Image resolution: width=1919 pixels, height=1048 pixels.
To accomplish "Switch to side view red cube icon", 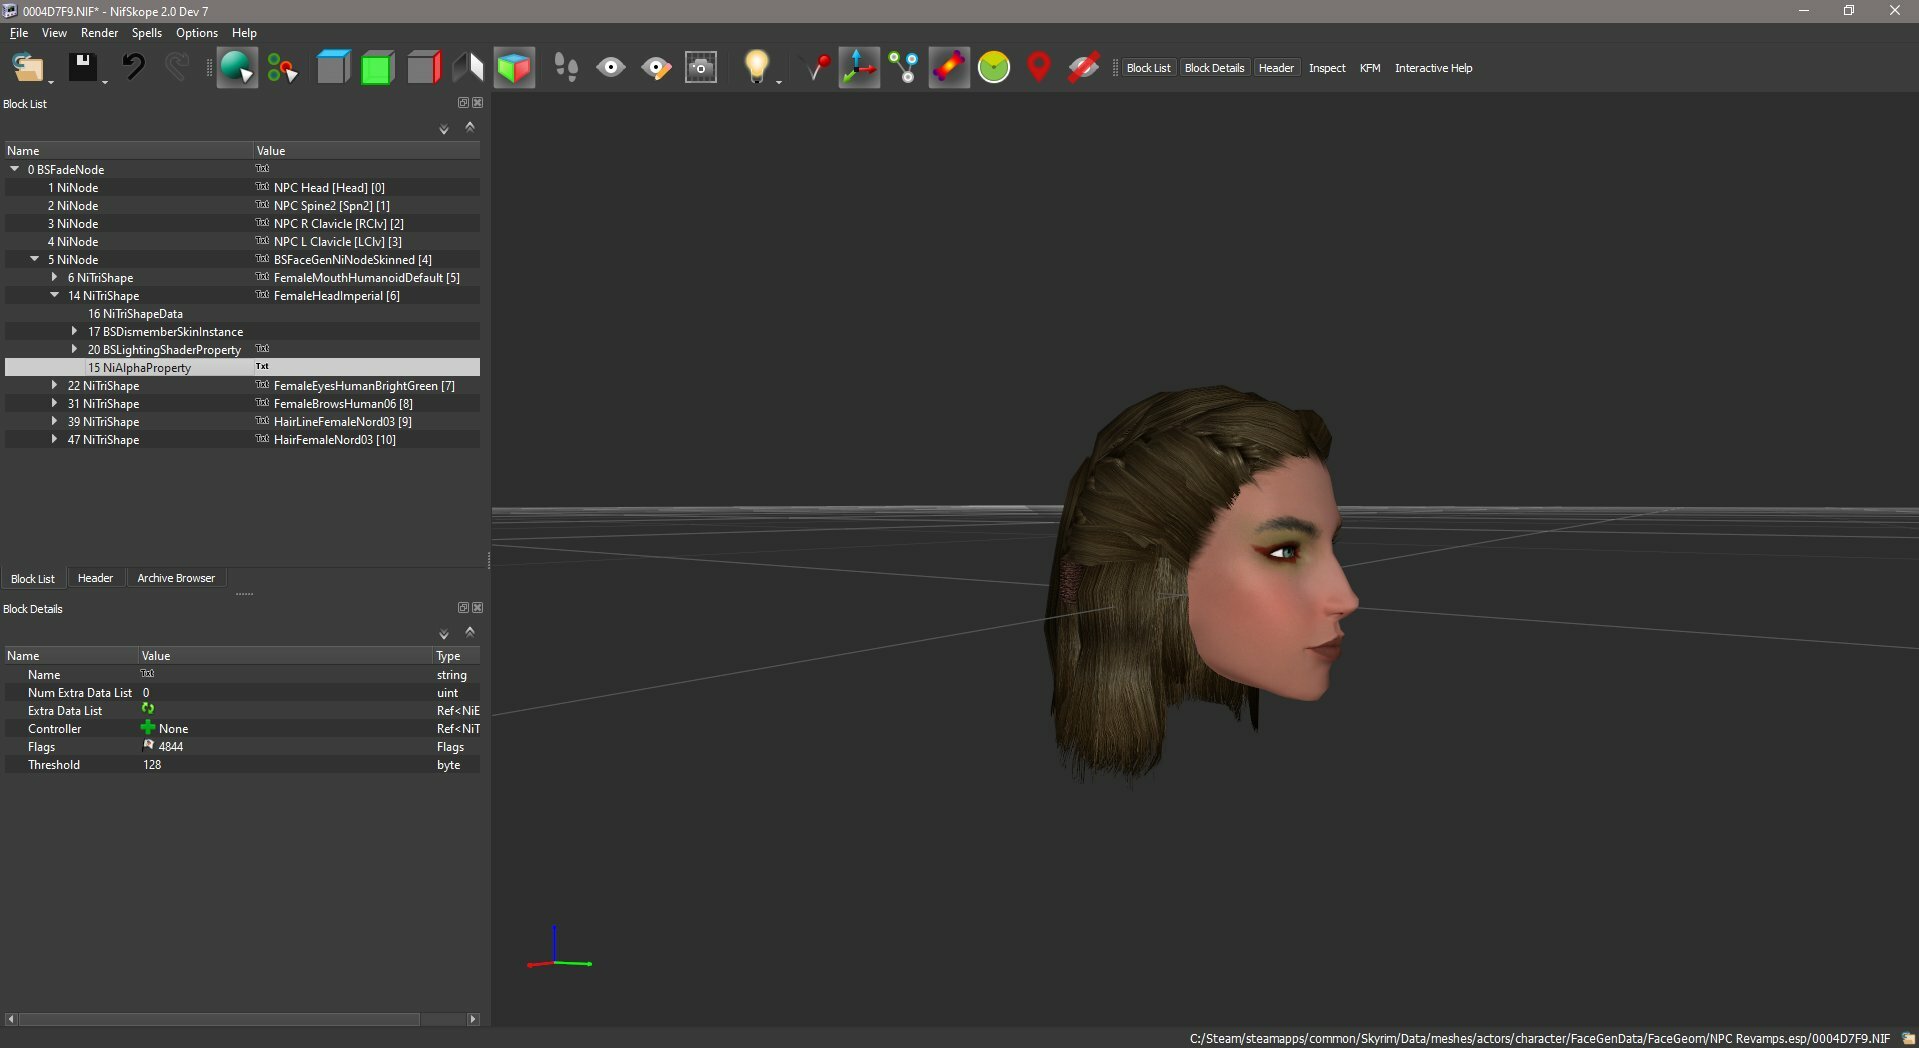I will tap(423, 68).
